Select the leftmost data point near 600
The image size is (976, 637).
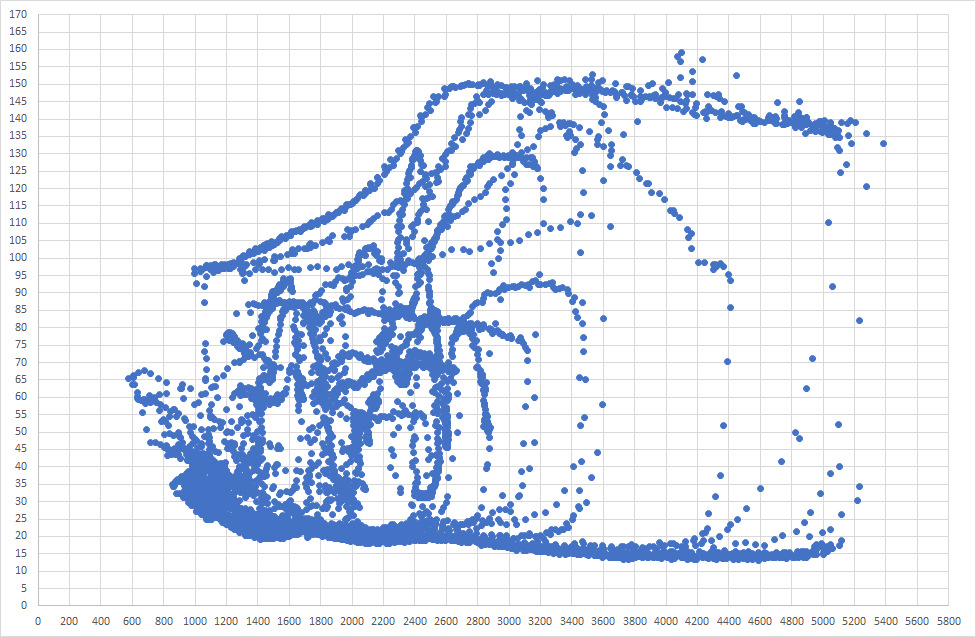click(x=129, y=379)
